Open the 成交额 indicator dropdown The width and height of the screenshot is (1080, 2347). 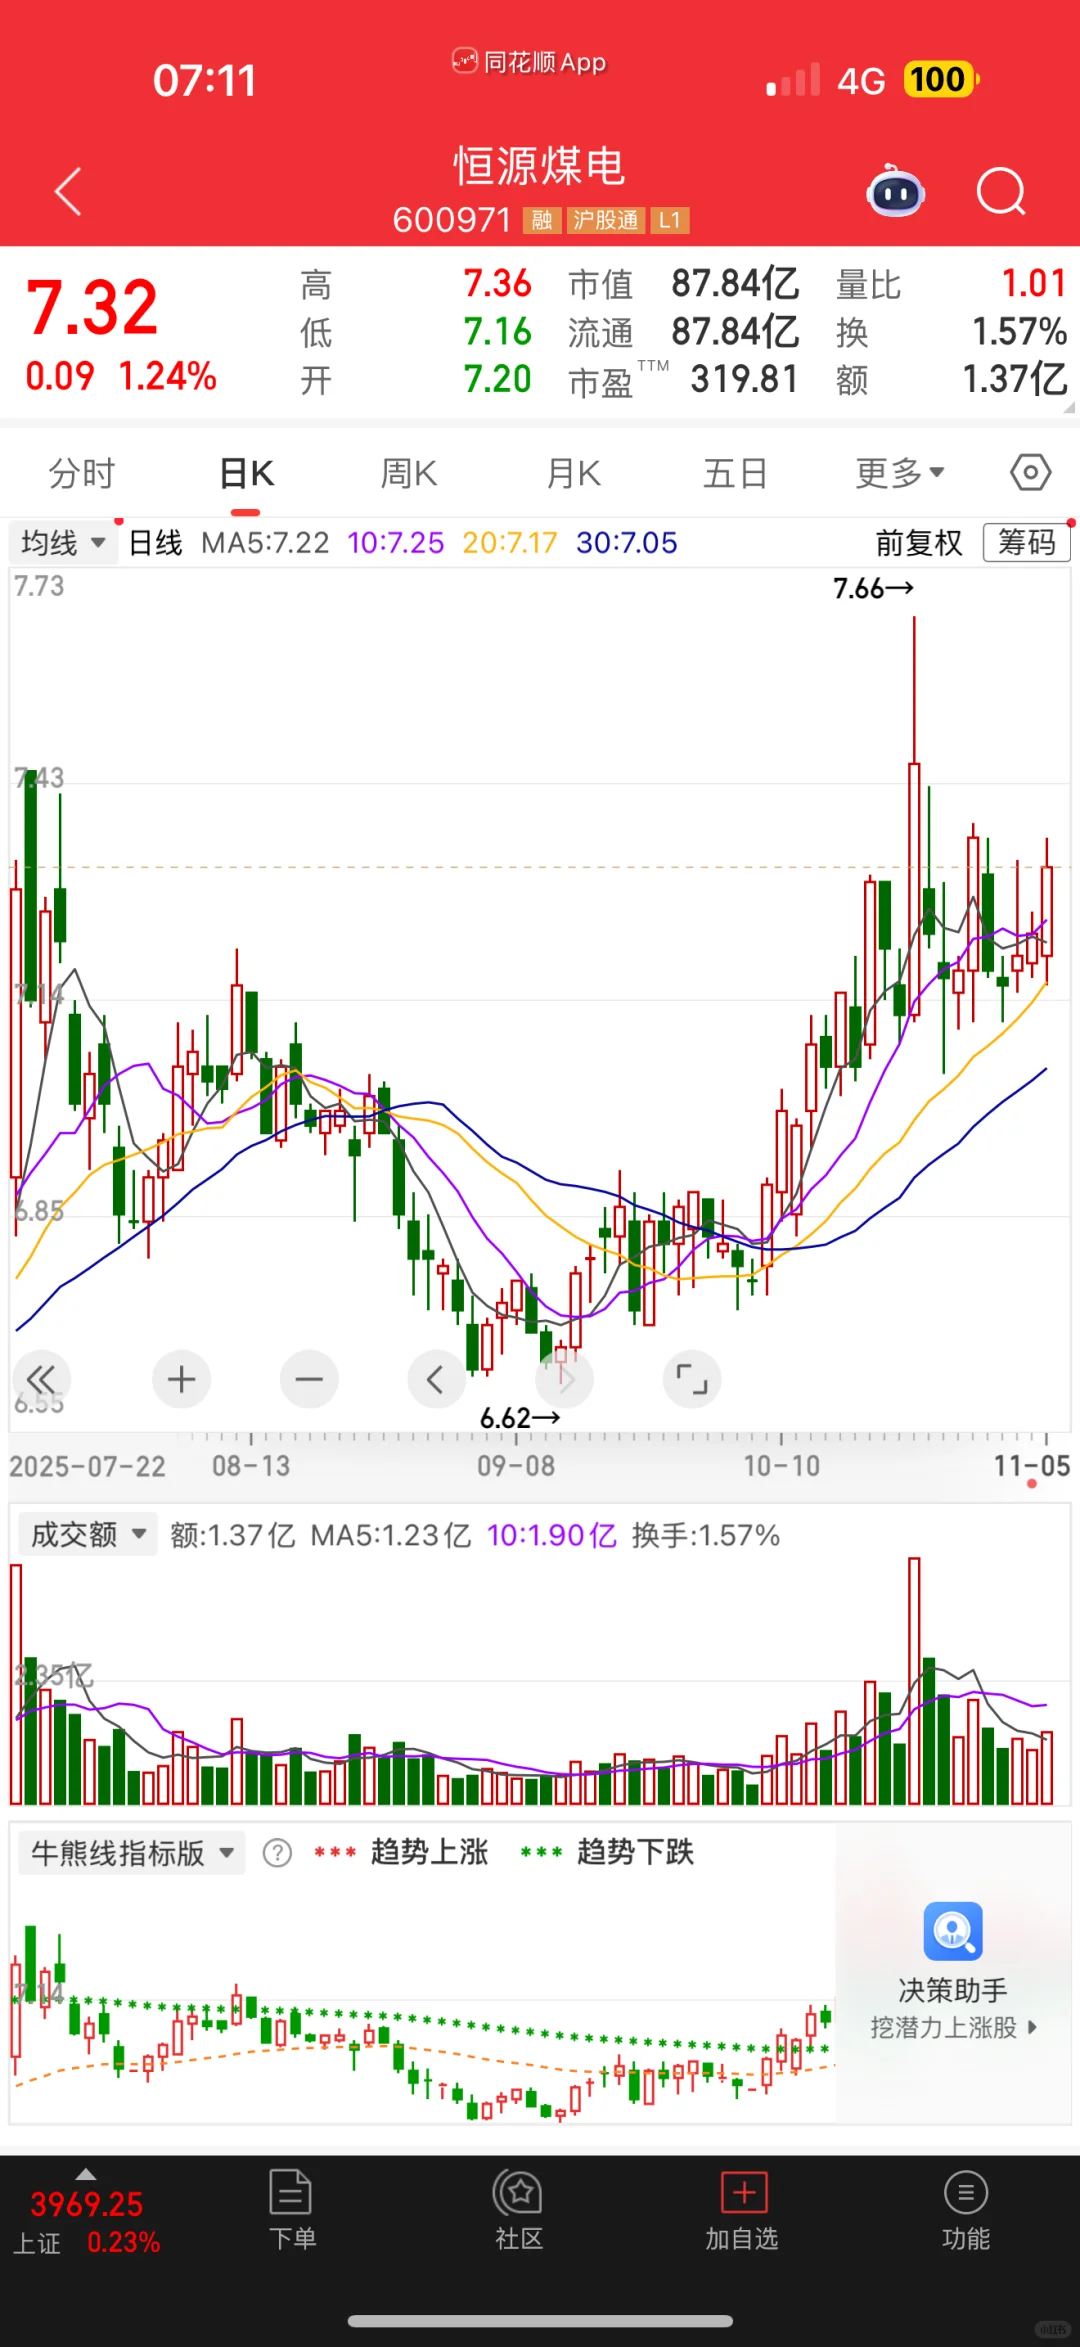pos(88,1534)
